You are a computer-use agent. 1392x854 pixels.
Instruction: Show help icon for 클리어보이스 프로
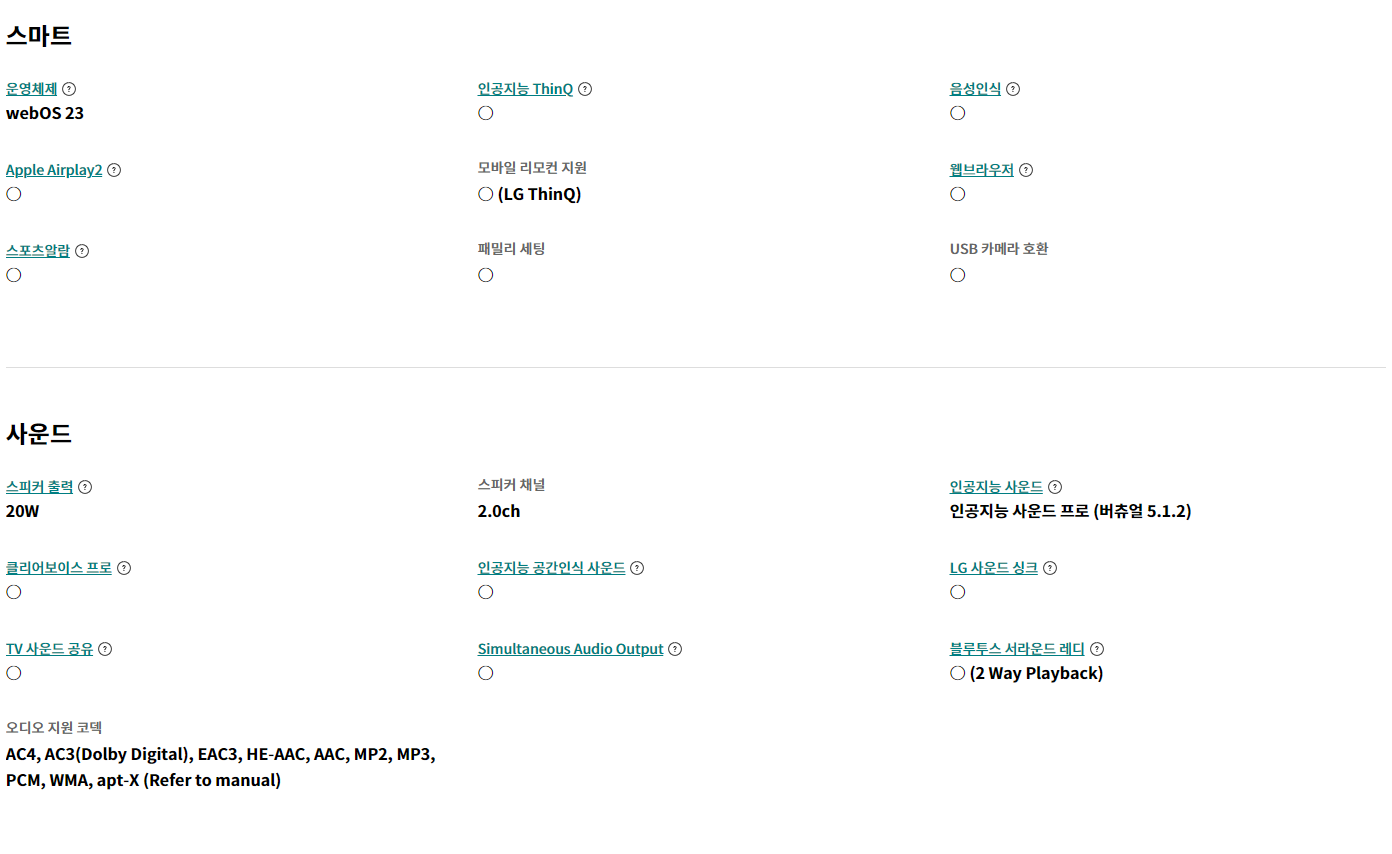coord(124,568)
